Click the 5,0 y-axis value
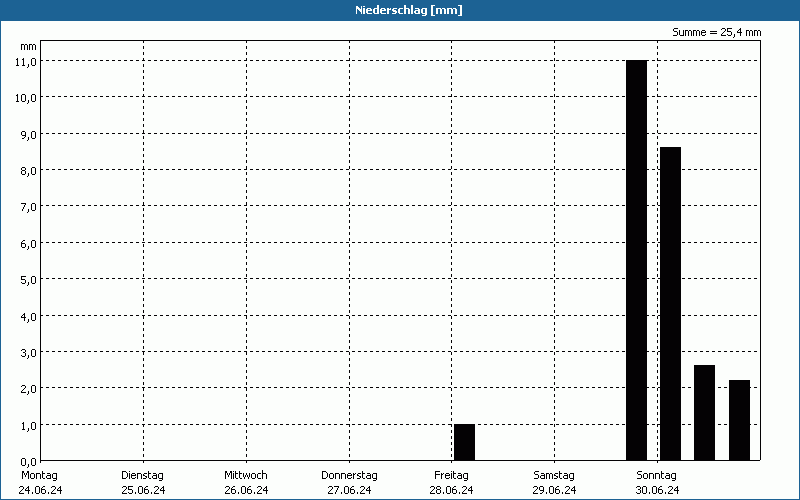 click(x=29, y=280)
